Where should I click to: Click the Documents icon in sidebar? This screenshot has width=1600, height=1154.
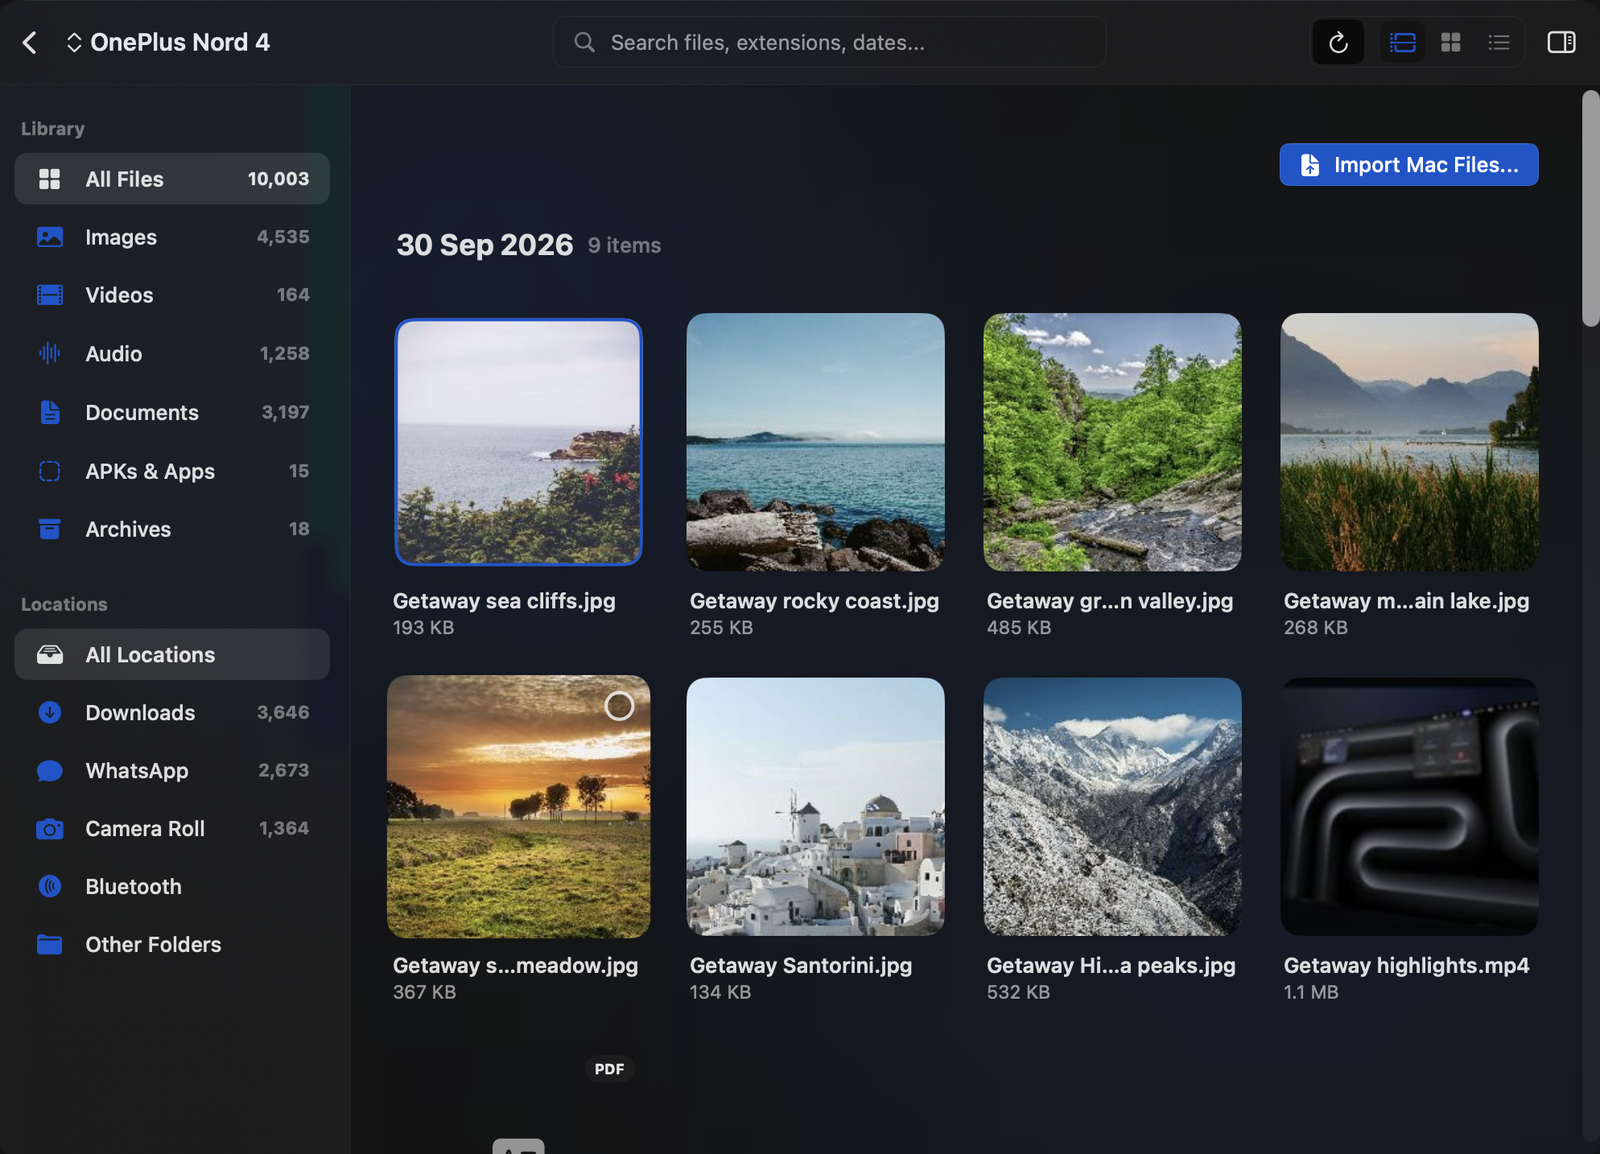tap(49, 412)
